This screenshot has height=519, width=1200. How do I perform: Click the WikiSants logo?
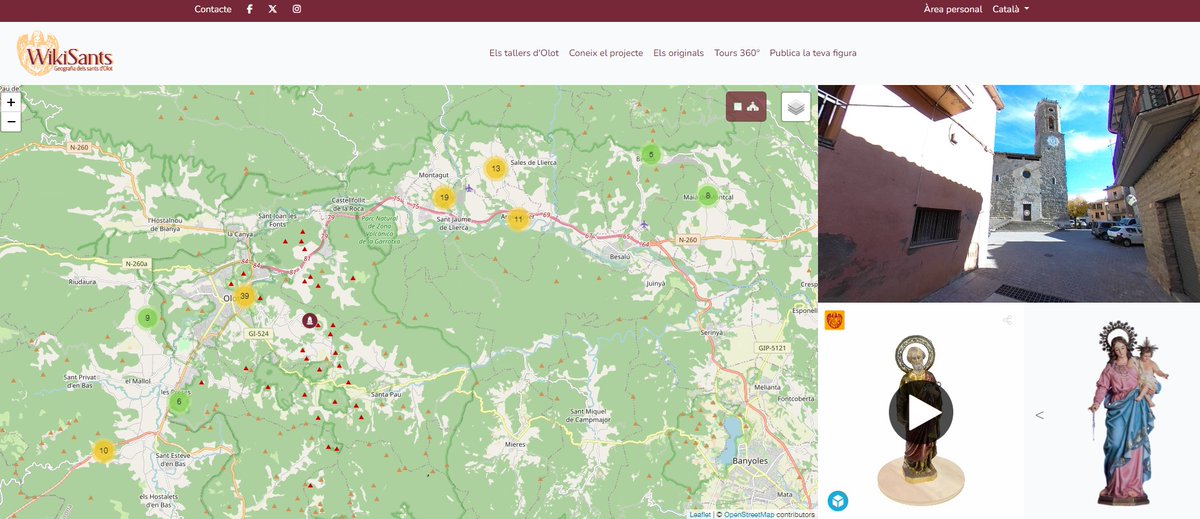[x=65, y=53]
